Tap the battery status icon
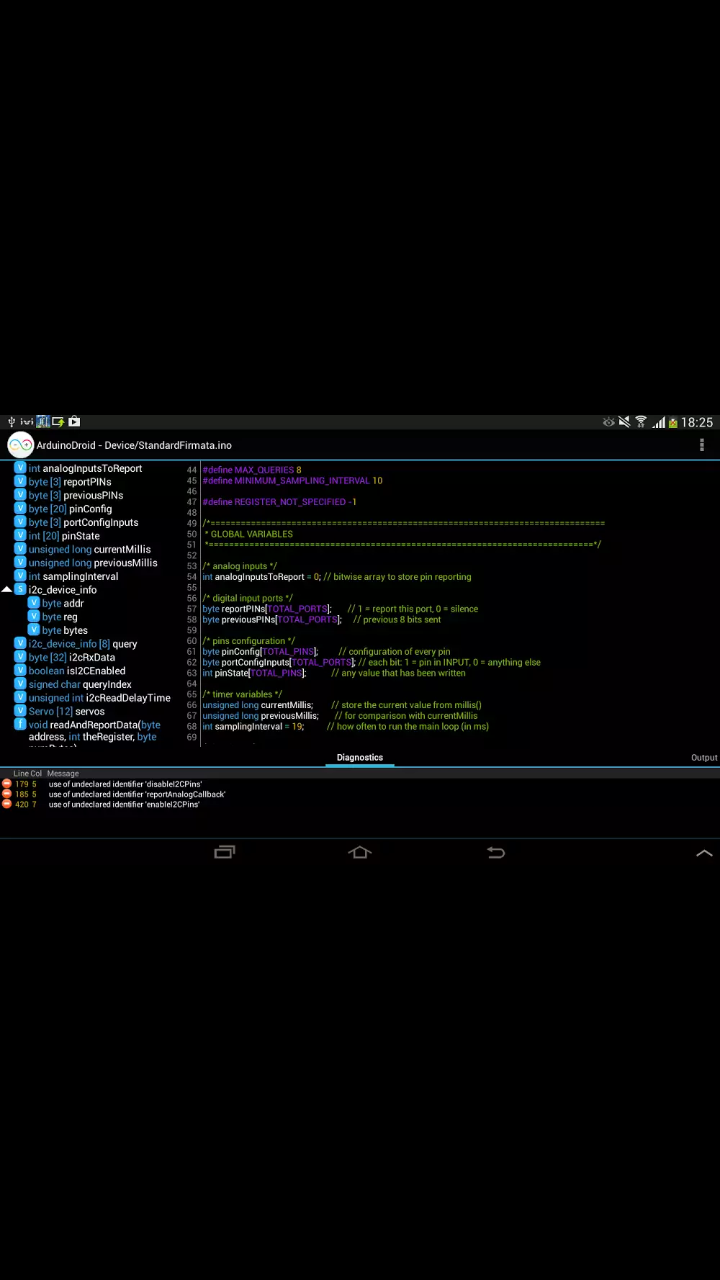720x1280 pixels. tap(673, 422)
